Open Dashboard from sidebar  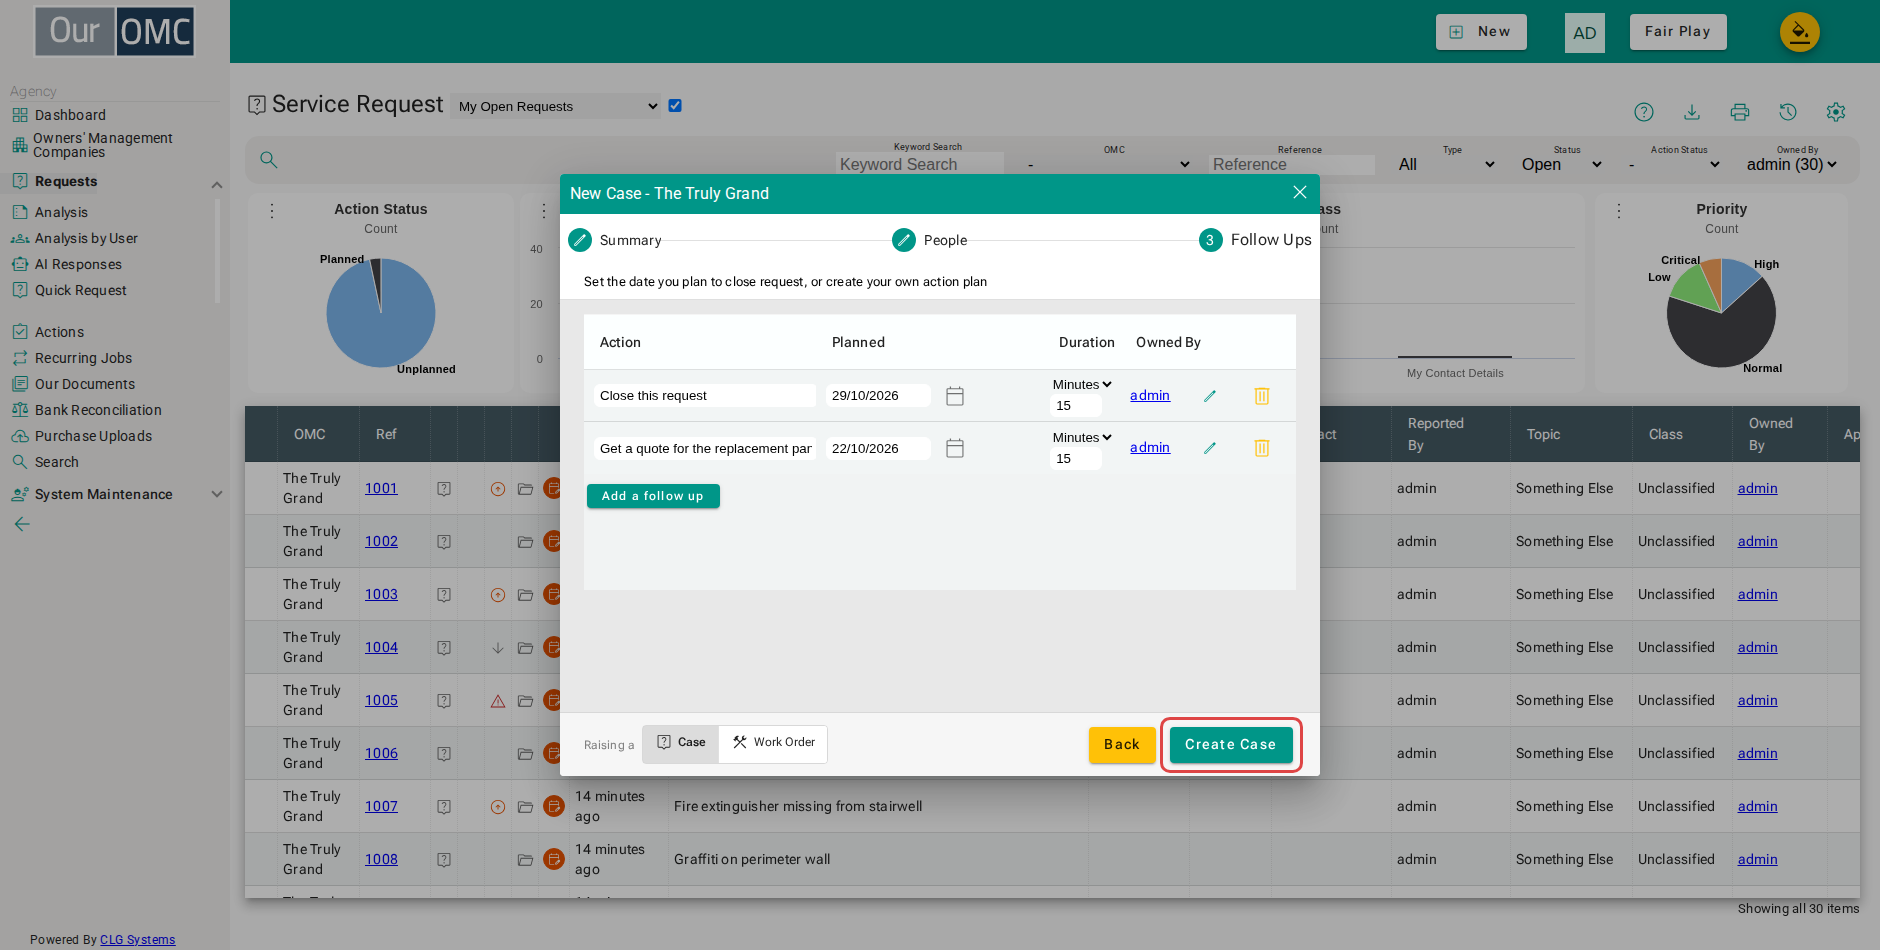(x=70, y=115)
